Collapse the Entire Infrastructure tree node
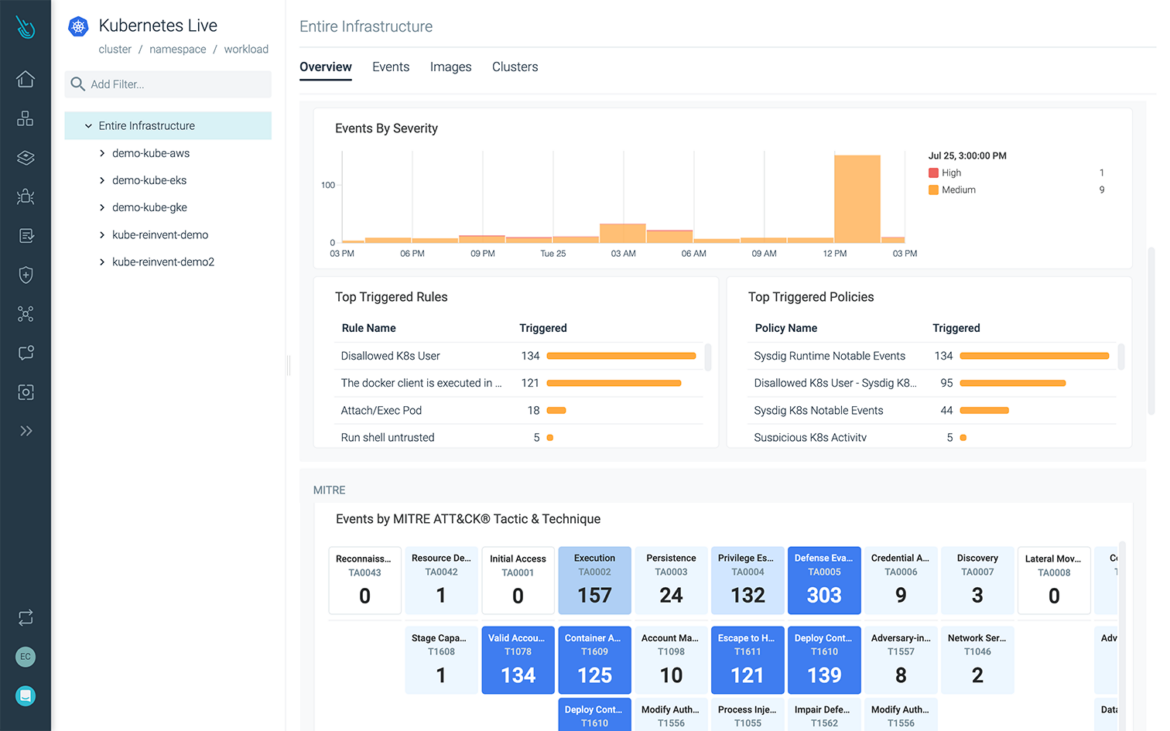This screenshot has width=1170, height=731. [88, 126]
